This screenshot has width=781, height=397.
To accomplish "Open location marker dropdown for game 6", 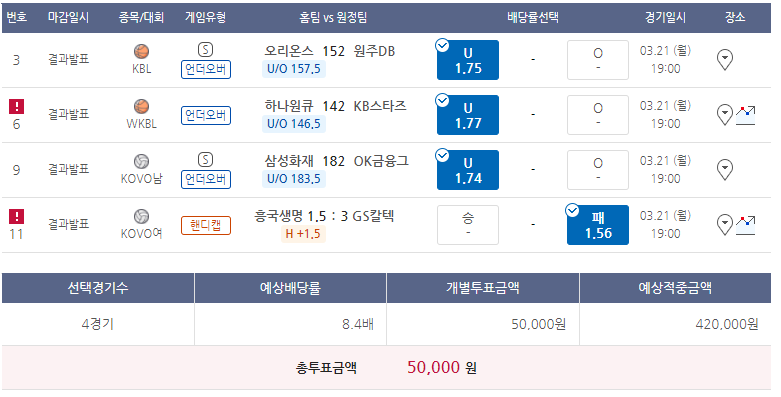I will pyautogui.click(x=725, y=115).
